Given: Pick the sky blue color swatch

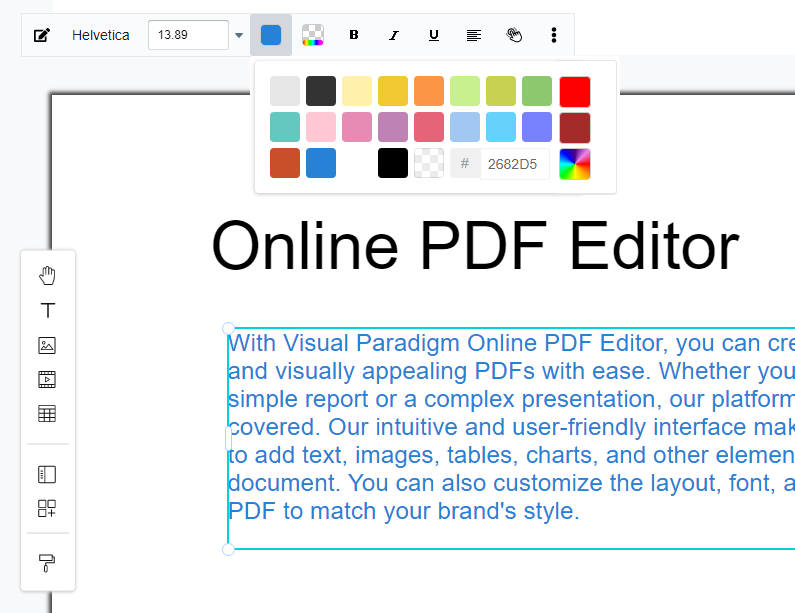Looking at the screenshot, I should coord(501,127).
